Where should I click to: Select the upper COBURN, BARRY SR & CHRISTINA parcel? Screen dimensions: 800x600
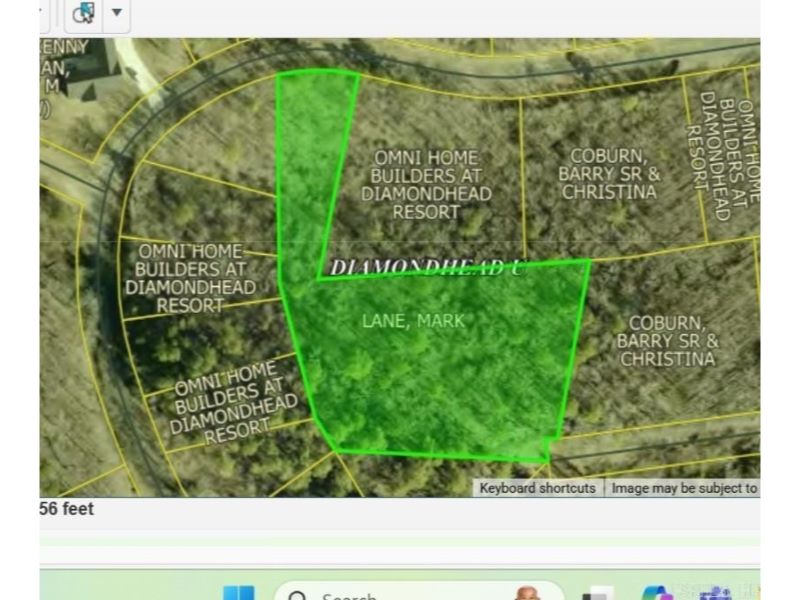click(x=610, y=173)
